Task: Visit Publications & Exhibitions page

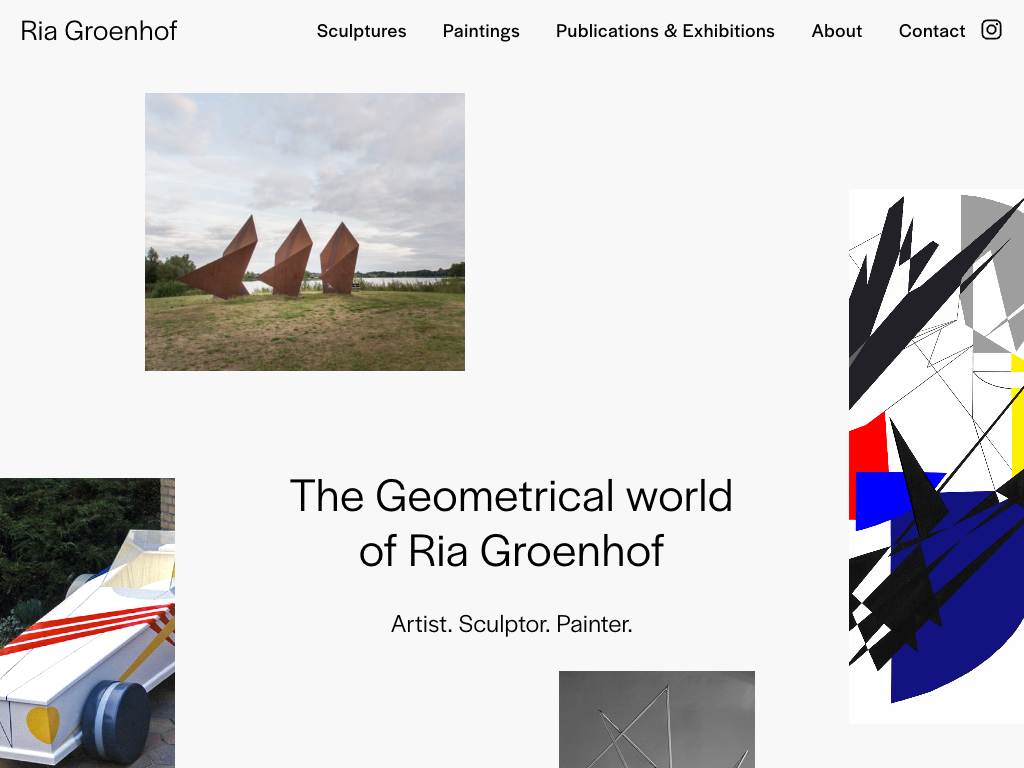Action: (x=665, y=31)
